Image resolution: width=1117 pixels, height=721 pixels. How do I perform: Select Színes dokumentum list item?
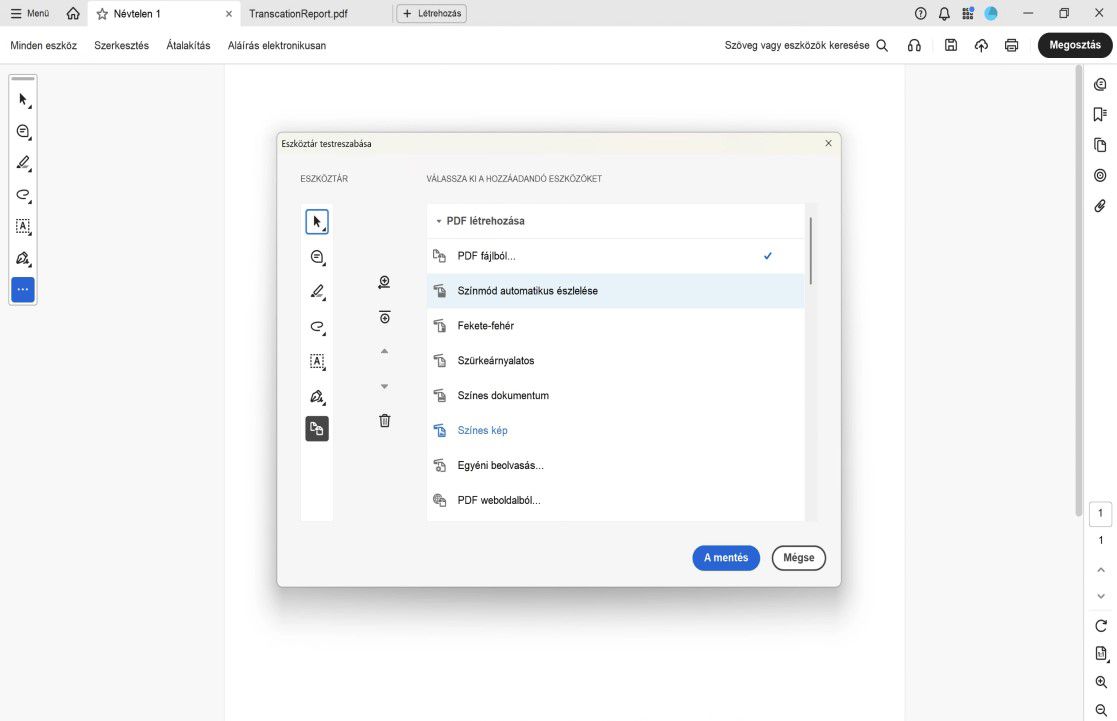click(x=615, y=395)
